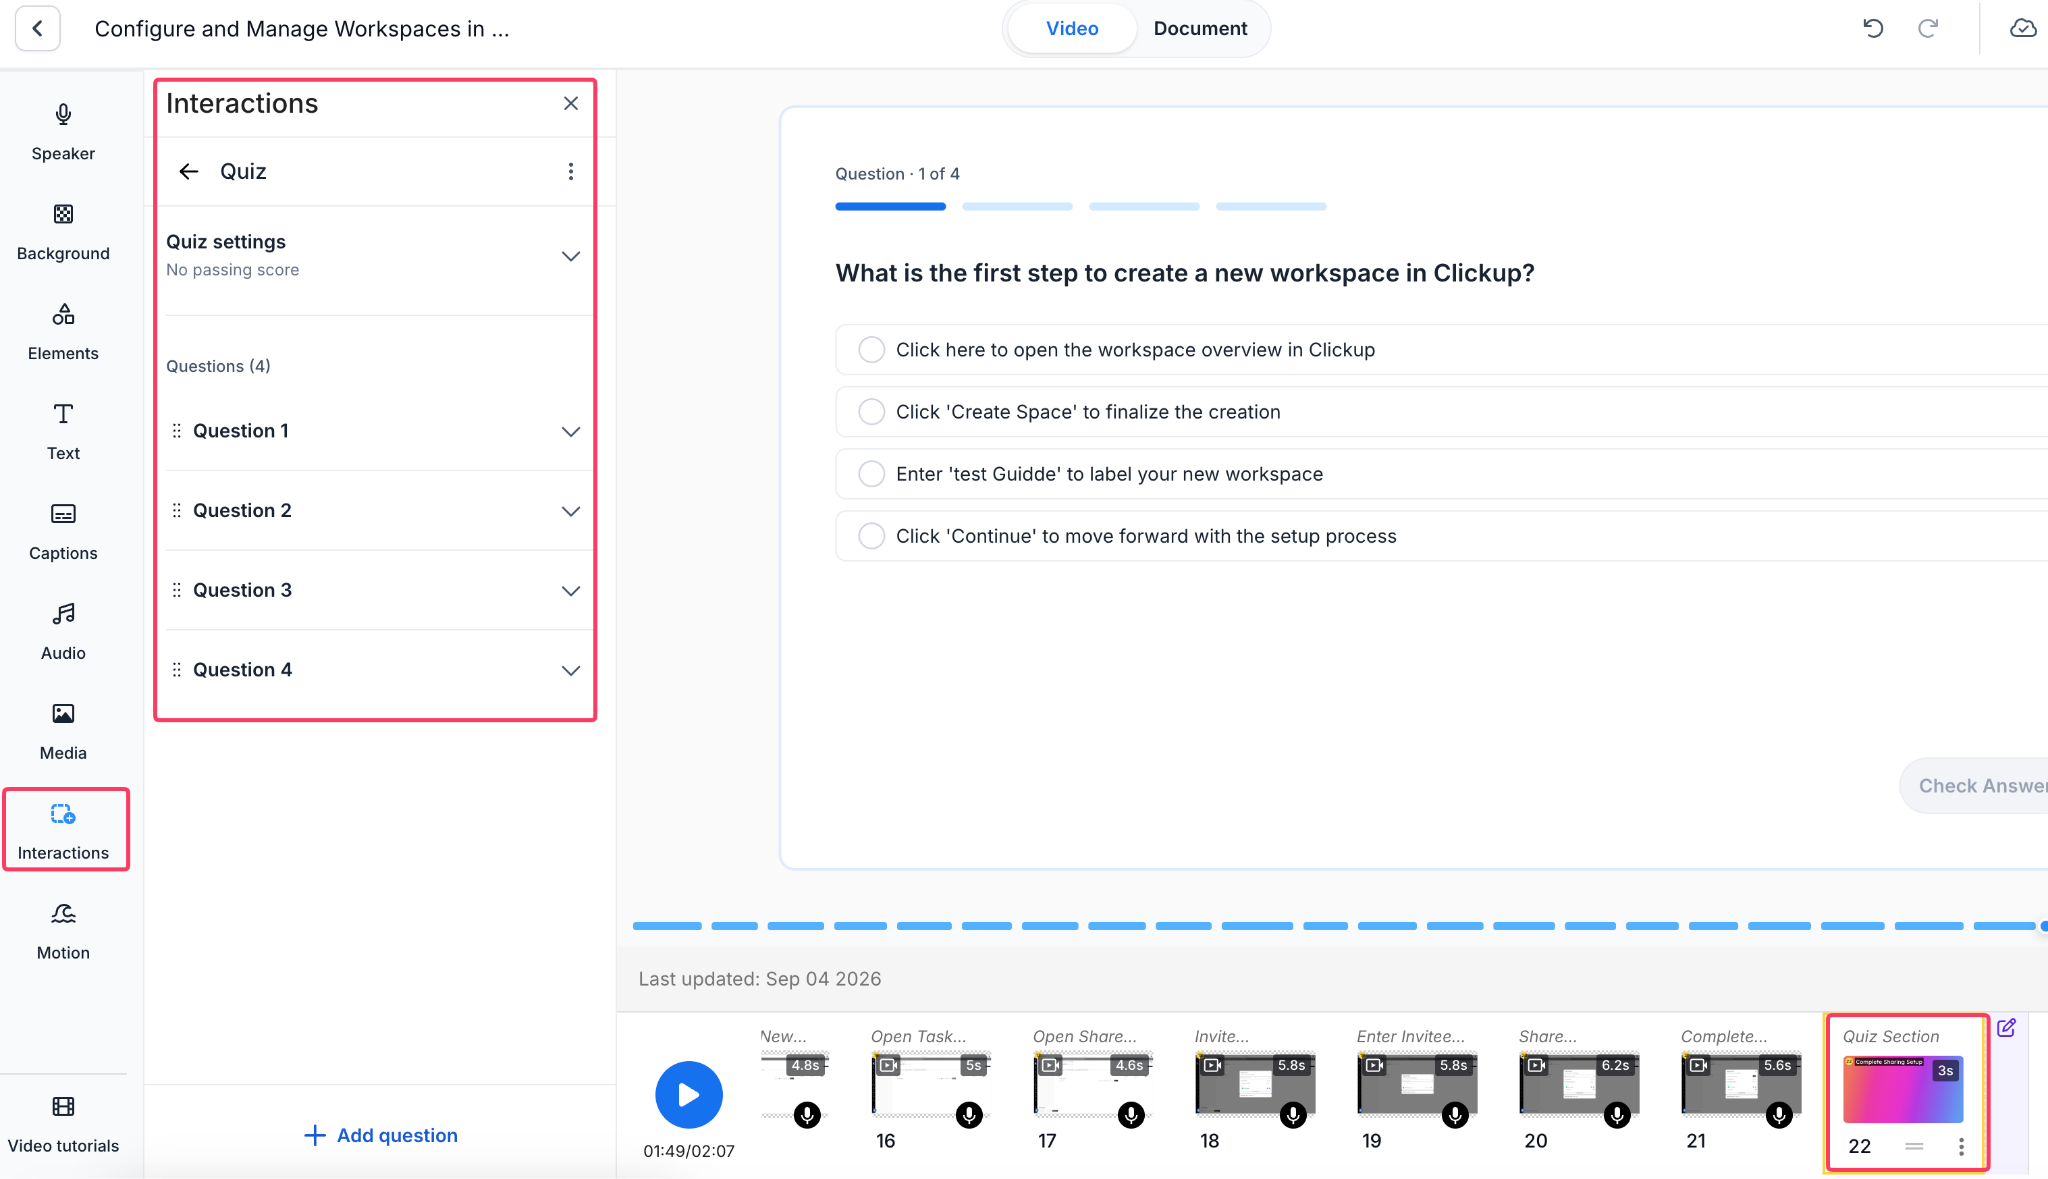The image size is (2048, 1179).
Task: Play the video
Action: [x=689, y=1095]
